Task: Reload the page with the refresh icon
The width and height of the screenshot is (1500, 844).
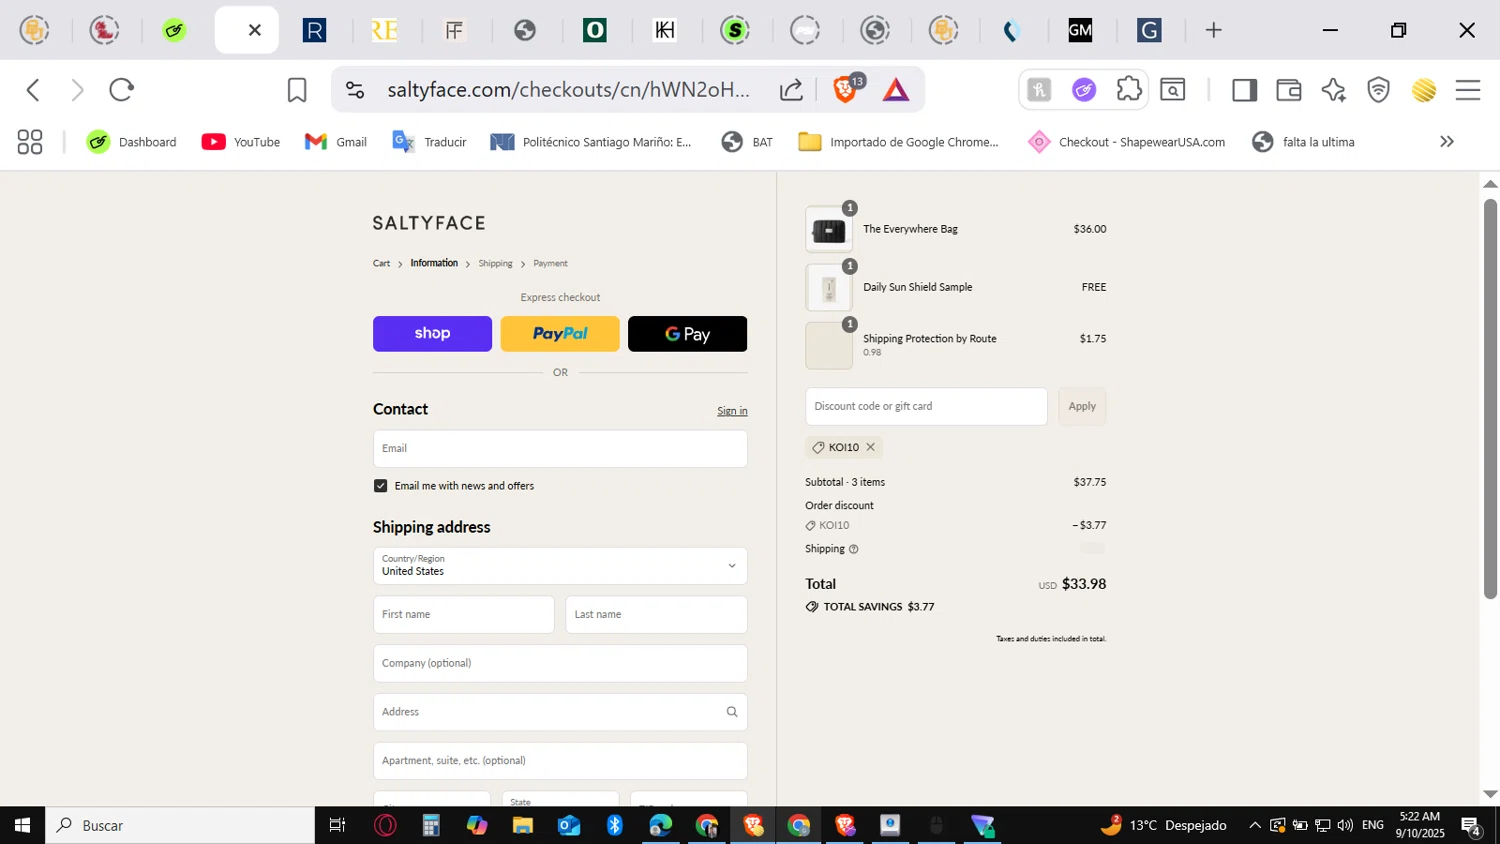Action: point(122,90)
